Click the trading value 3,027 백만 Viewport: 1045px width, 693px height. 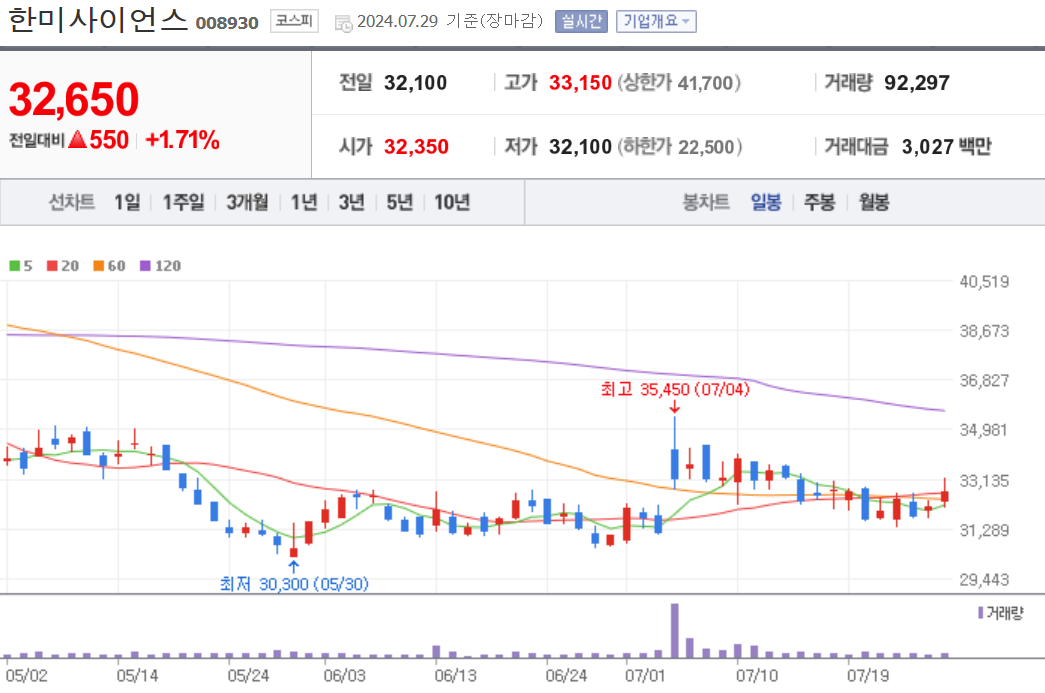(x=946, y=147)
